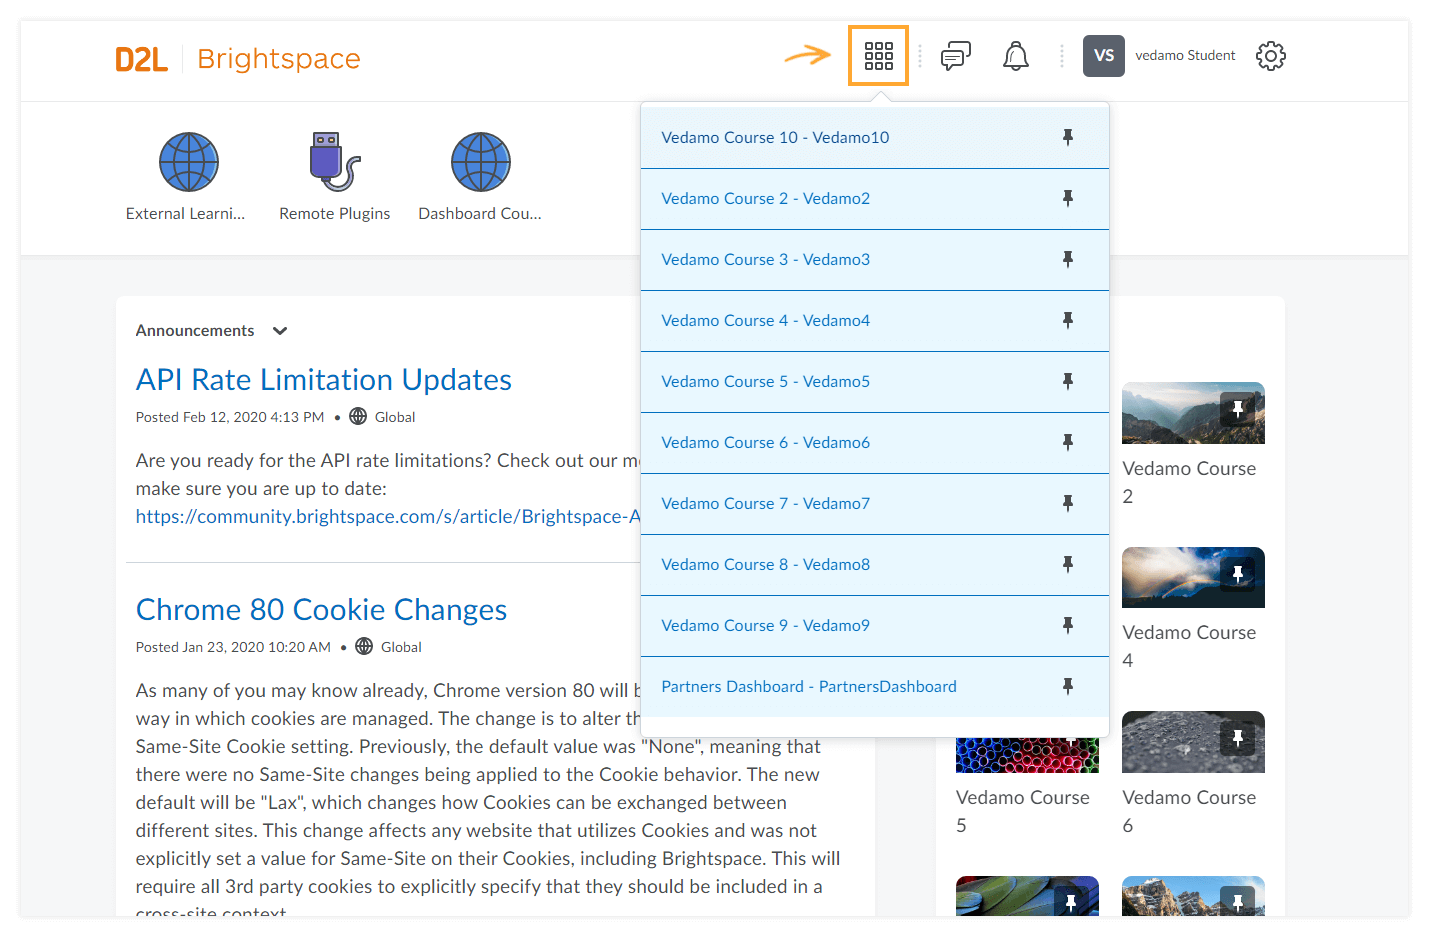Select Vedamo Course 8 - Vedamo8
Screen dimensions: 1429x937
coord(765,564)
